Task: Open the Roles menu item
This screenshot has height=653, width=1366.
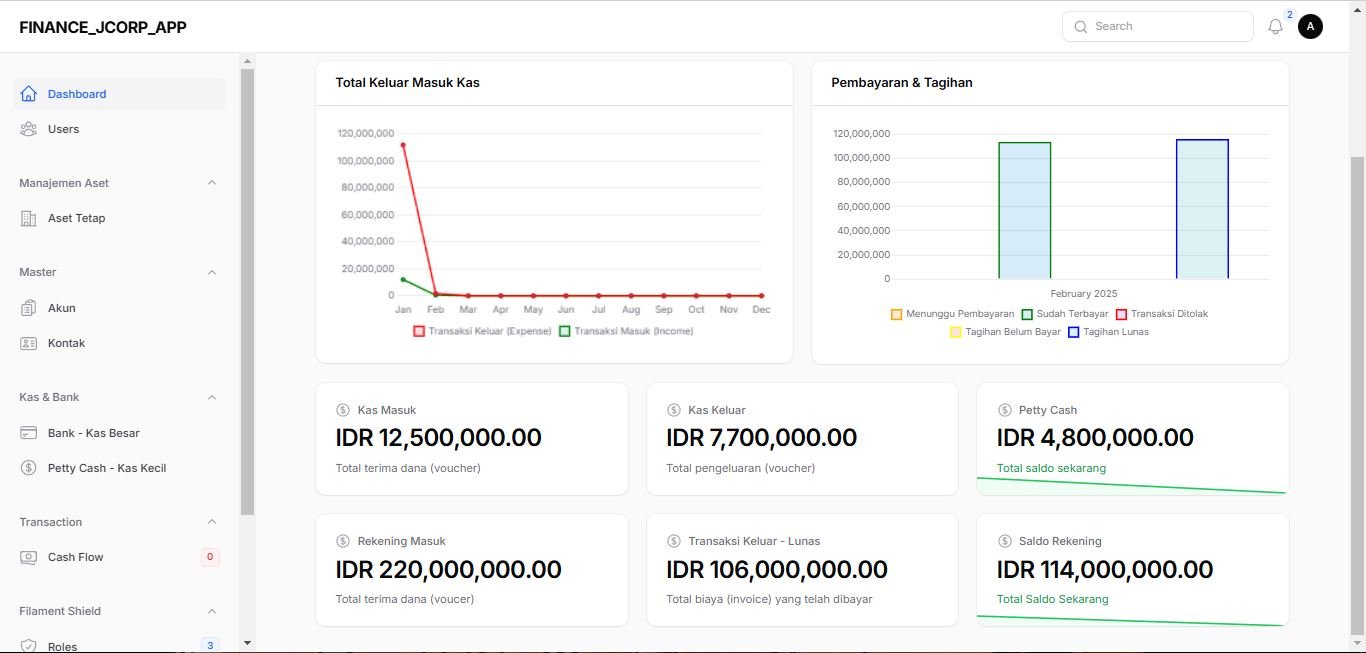Action: (62, 646)
